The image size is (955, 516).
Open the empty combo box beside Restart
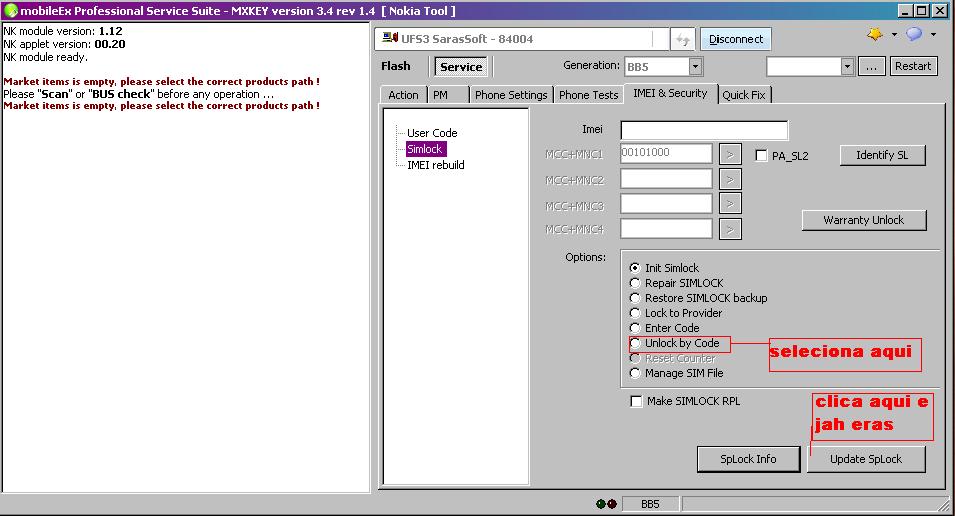point(847,66)
